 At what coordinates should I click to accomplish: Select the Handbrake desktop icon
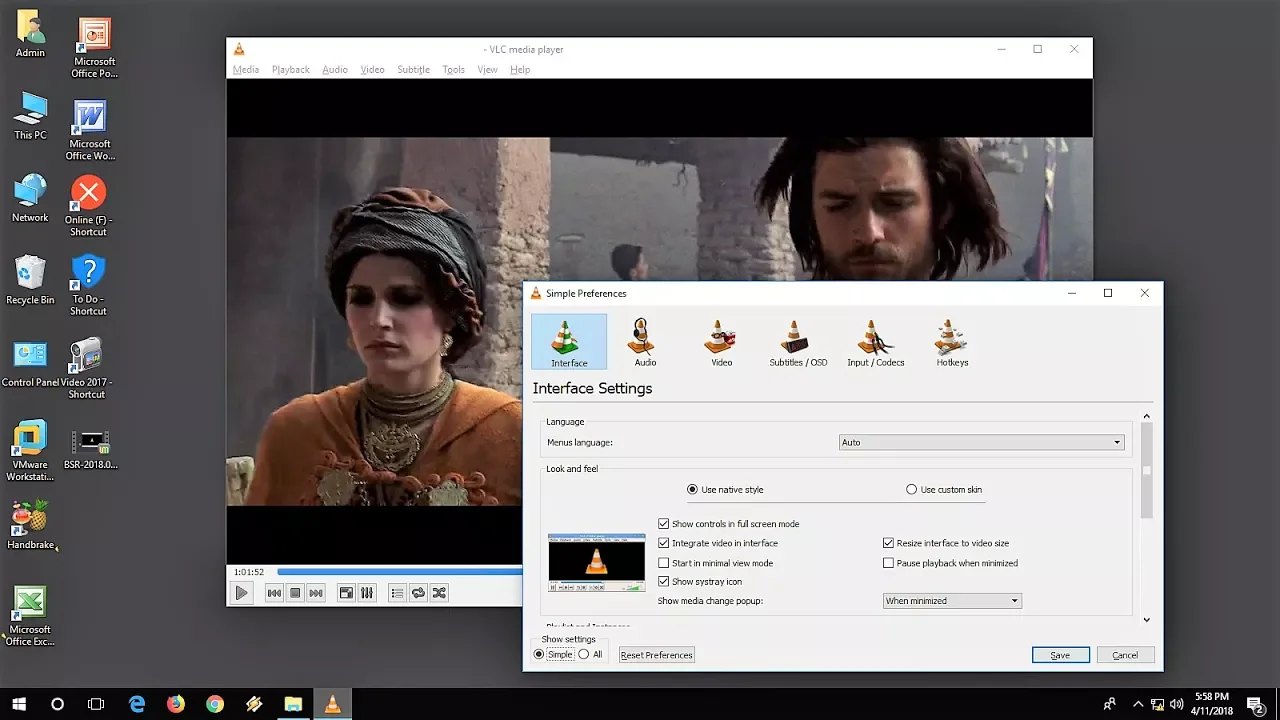point(30,525)
